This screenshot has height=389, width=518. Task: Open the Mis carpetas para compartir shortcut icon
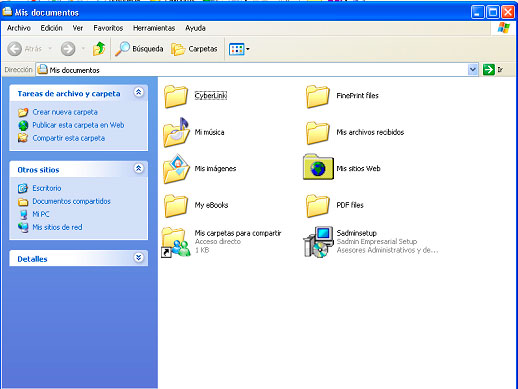coord(176,242)
